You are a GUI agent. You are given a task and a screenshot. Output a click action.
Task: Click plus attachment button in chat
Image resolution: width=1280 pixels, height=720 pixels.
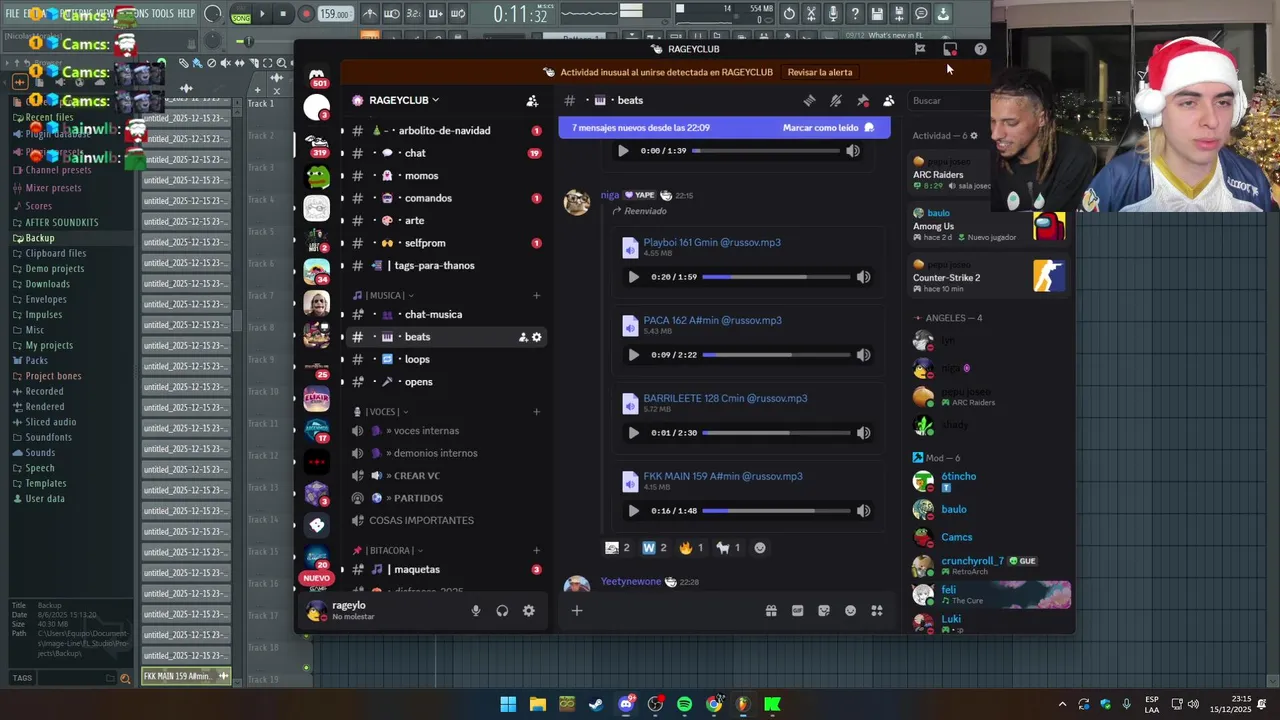point(577,611)
